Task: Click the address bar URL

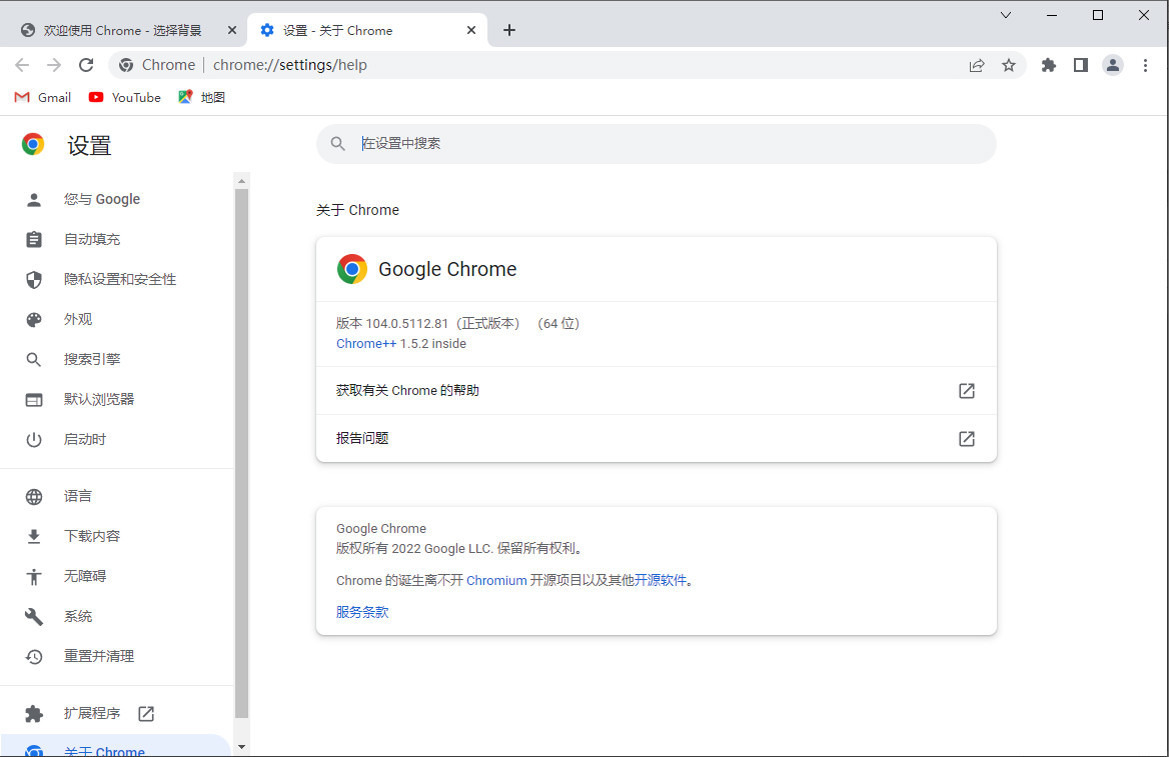Action: pos(290,65)
